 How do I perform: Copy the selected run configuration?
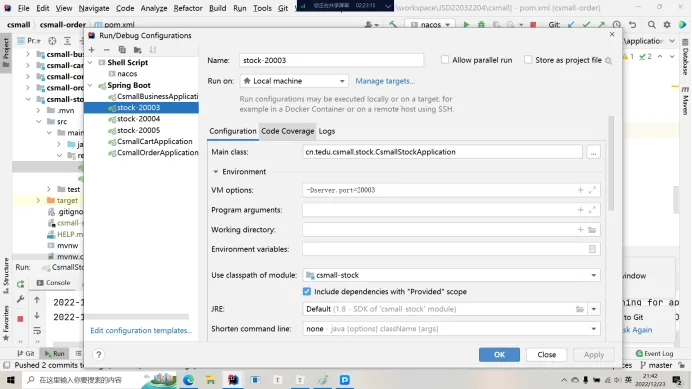(122, 50)
